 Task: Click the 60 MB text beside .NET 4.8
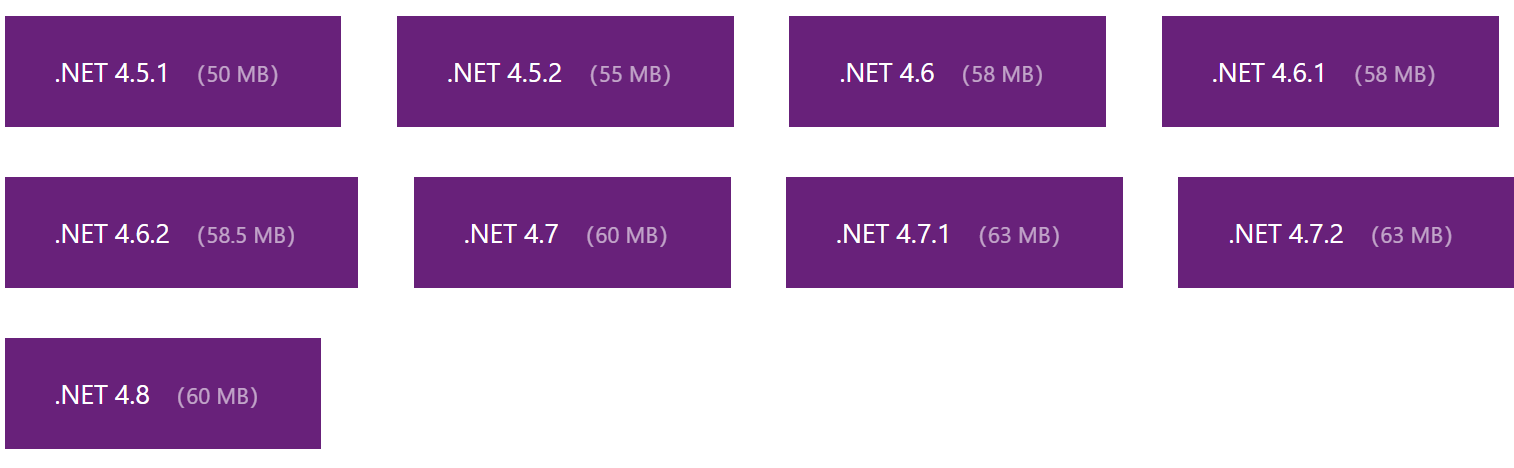(x=217, y=397)
